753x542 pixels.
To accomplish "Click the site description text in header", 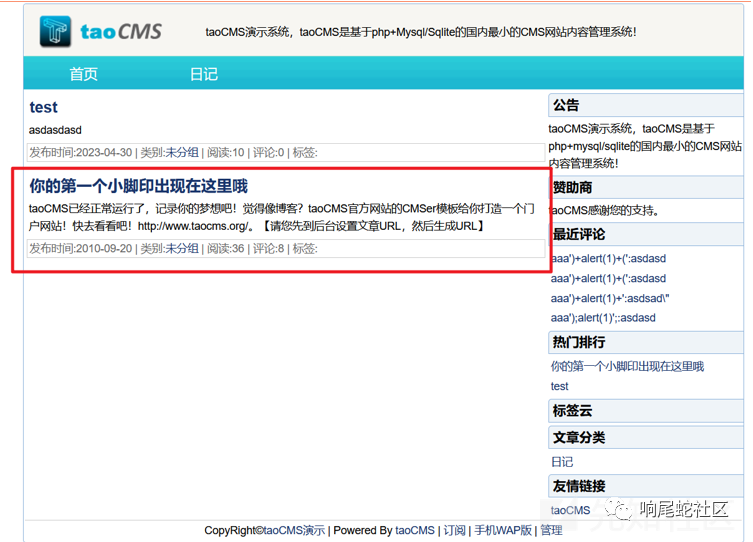I will pos(421,32).
